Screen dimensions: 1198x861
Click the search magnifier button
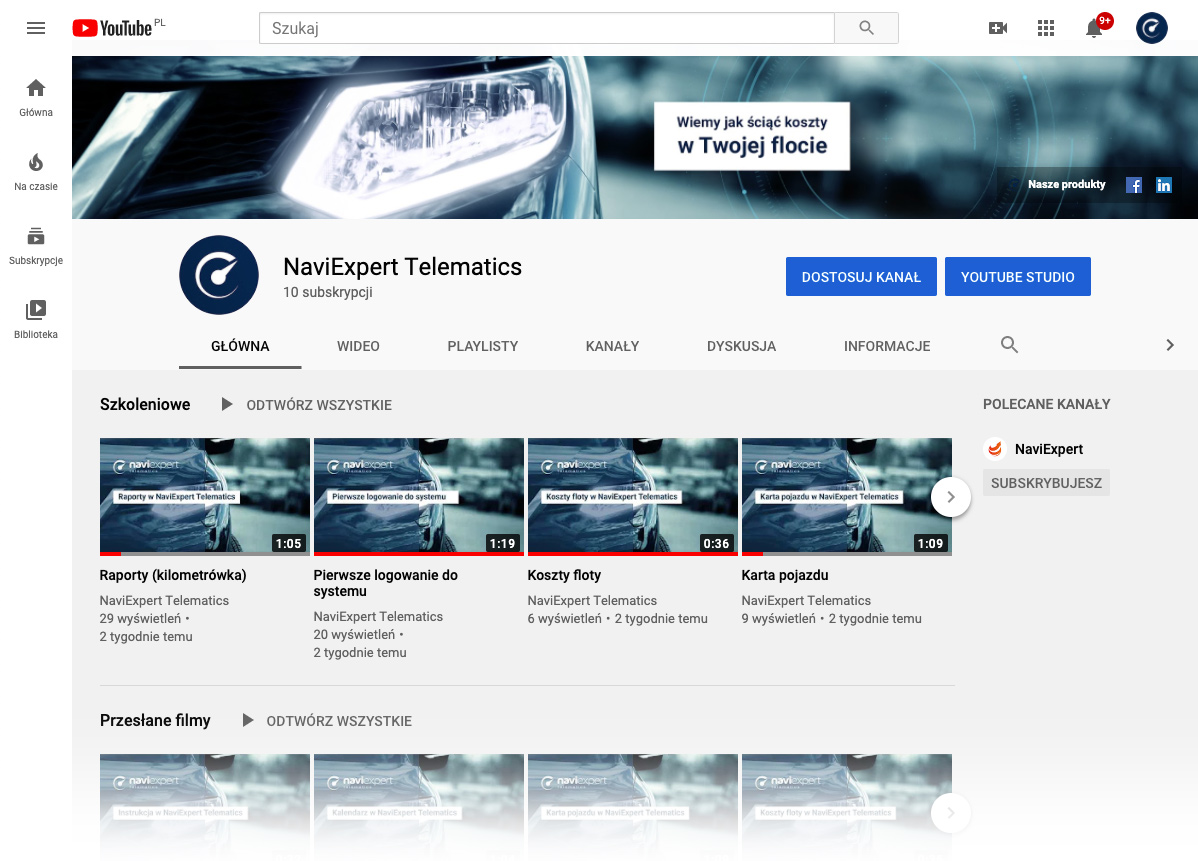866,28
